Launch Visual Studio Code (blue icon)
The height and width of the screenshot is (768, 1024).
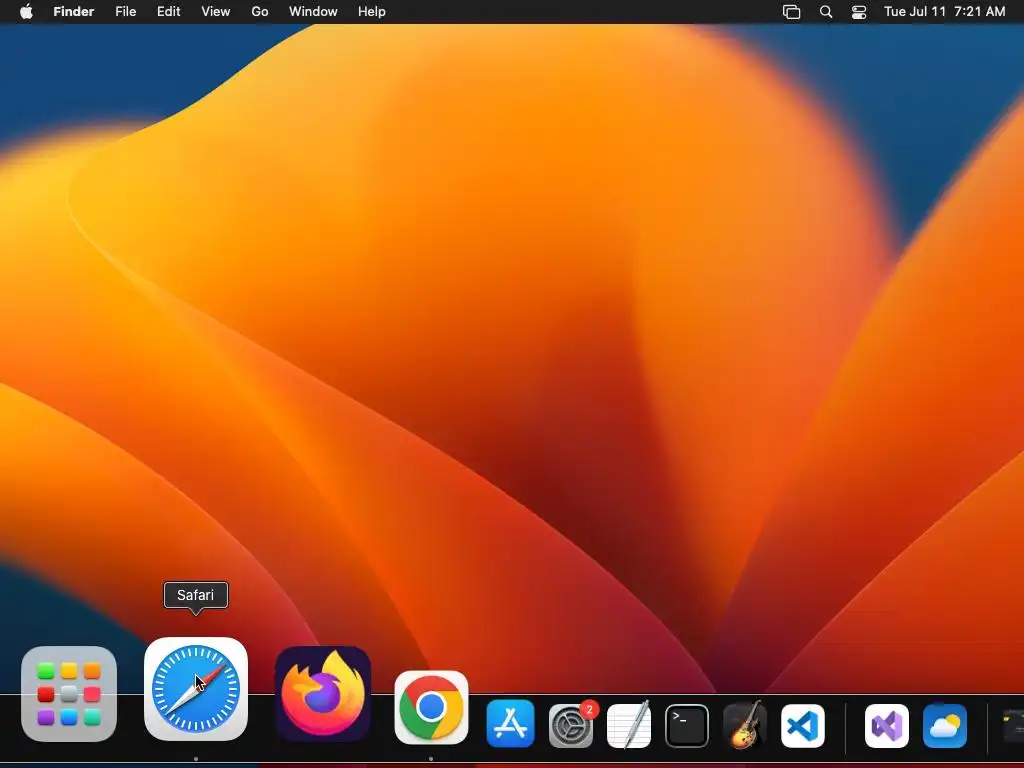tap(803, 726)
